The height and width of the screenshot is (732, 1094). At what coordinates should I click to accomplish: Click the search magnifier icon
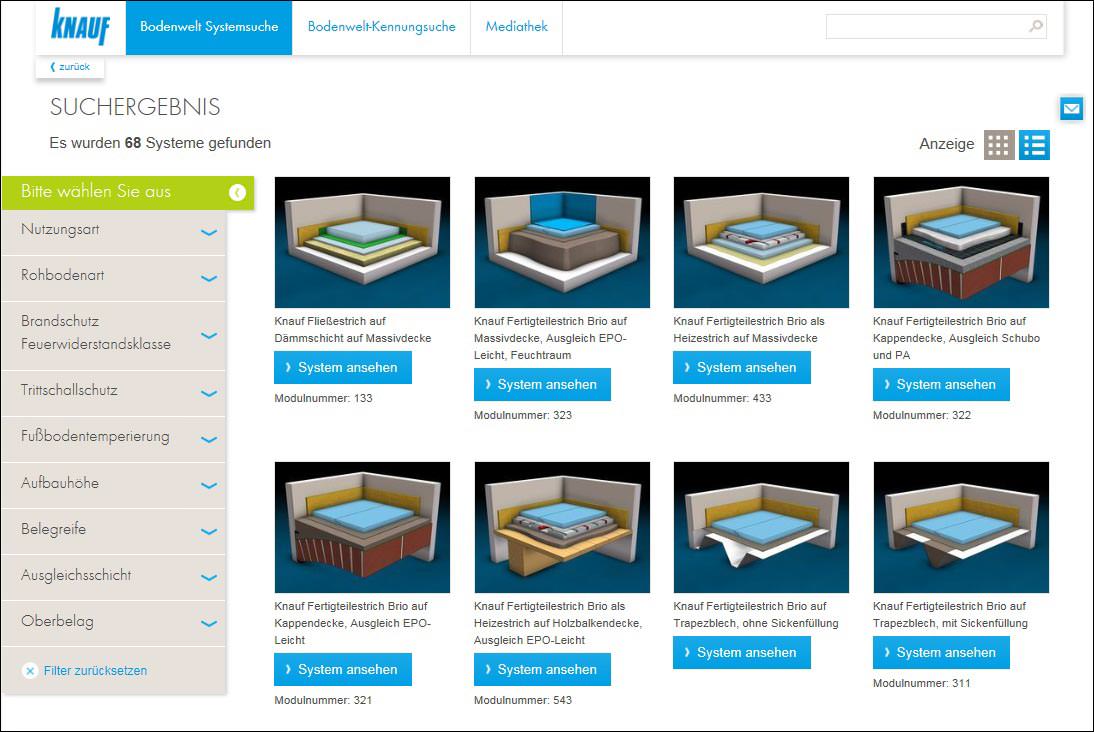coord(1036,26)
